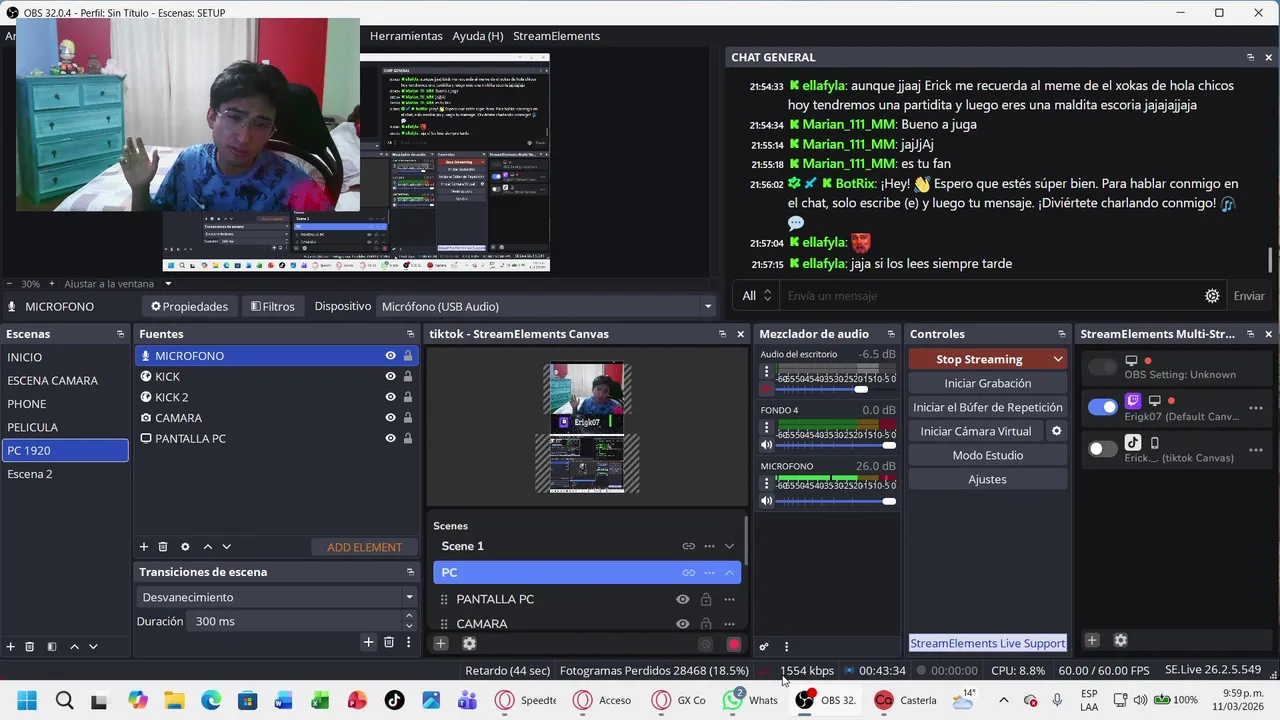Toggle visibility of KICK 2 source
This screenshot has width=1280, height=720.
click(x=390, y=397)
